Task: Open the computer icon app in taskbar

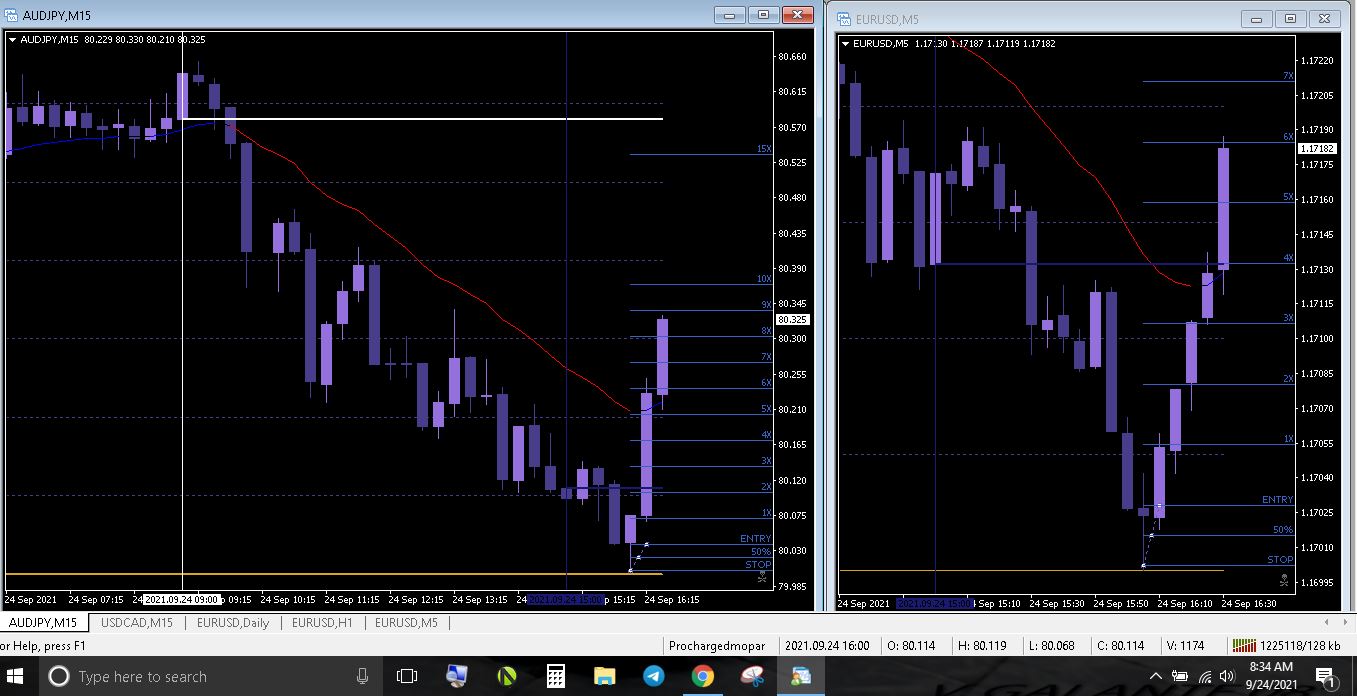Action: [x=457, y=677]
